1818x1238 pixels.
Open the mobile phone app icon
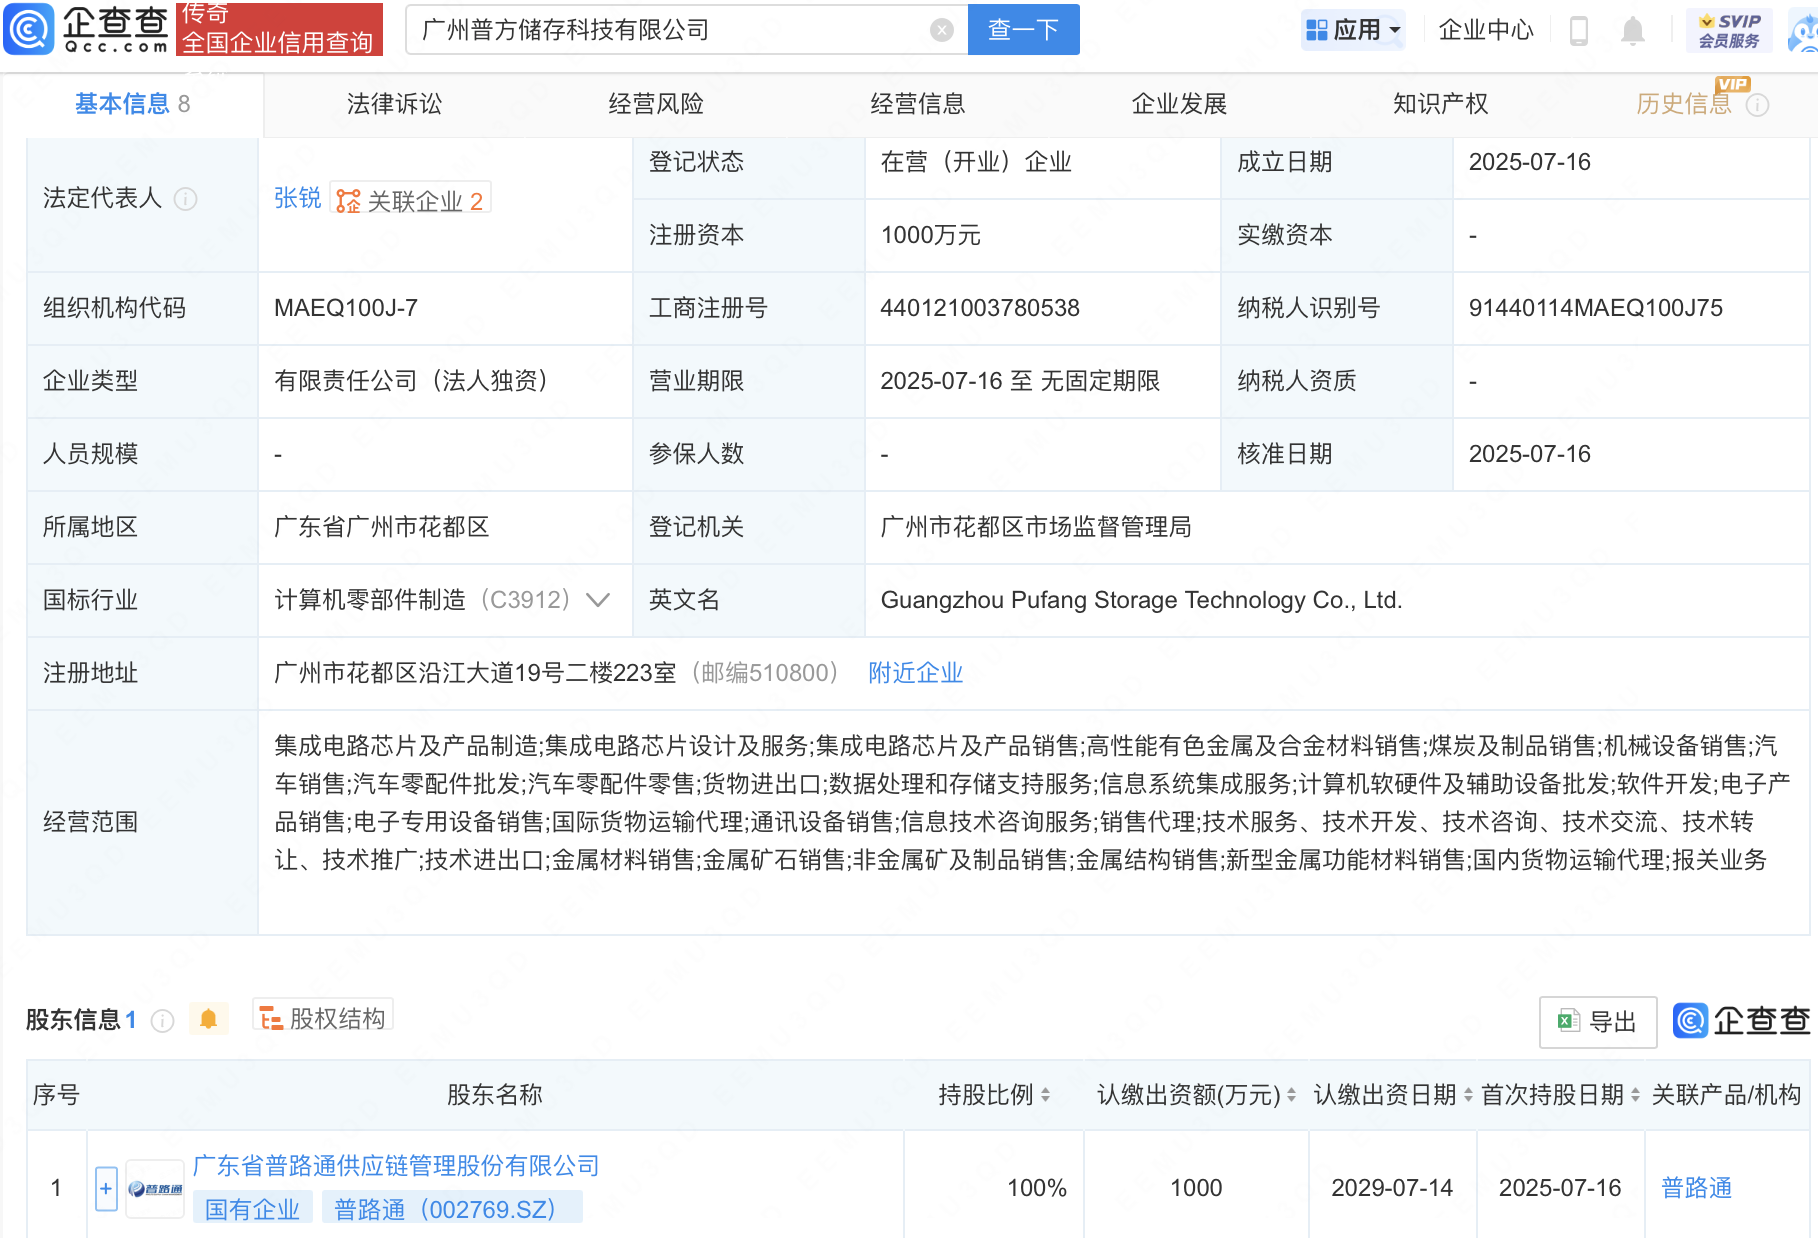coord(1579,30)
